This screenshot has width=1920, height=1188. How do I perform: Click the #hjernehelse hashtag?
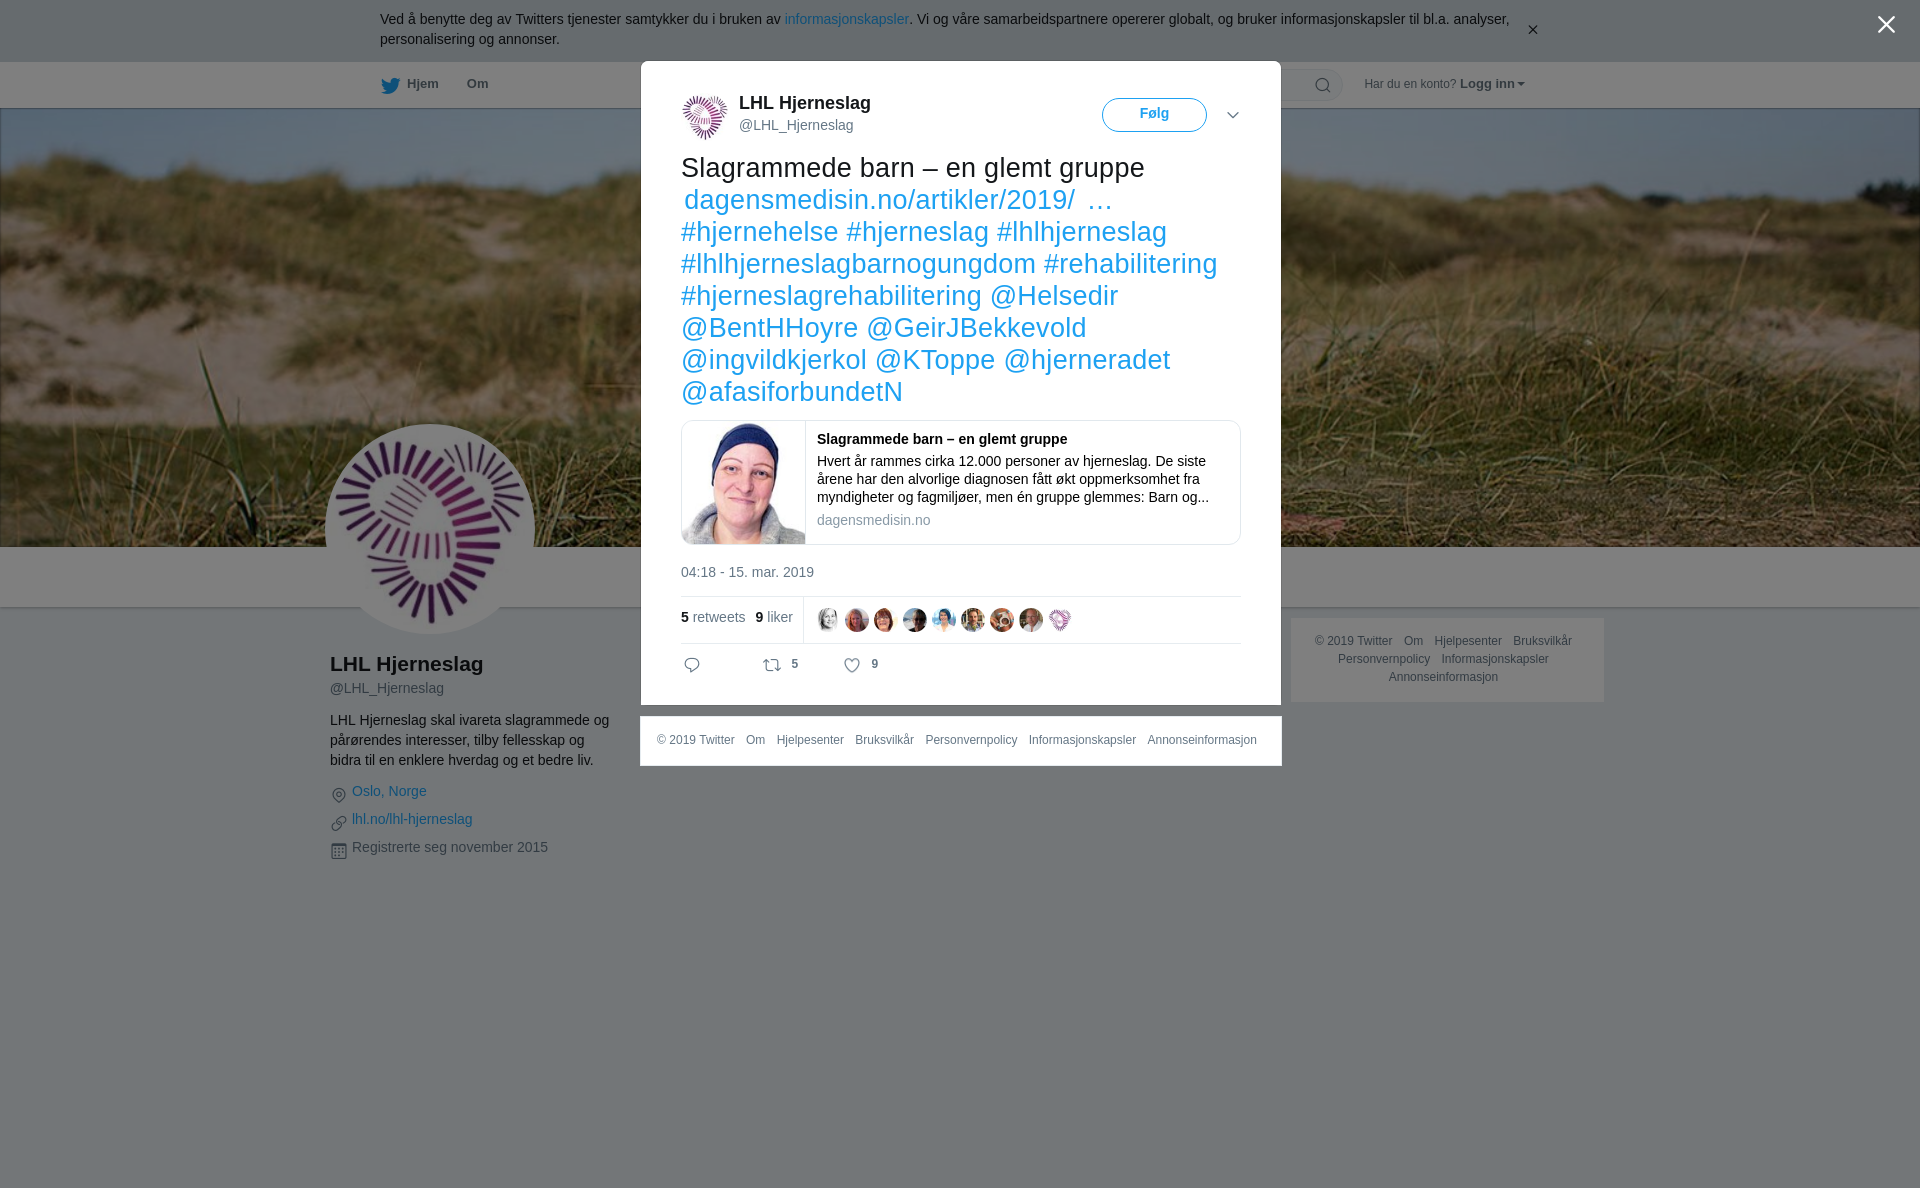click(x=760, y=232)
